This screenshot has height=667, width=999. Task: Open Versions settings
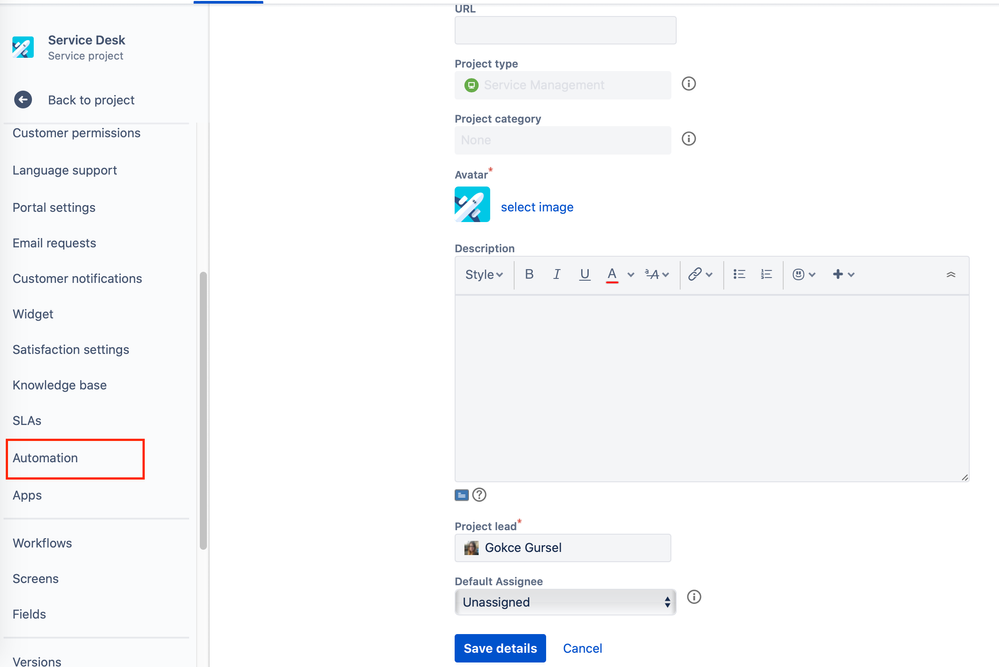click(x=37, y=661)
